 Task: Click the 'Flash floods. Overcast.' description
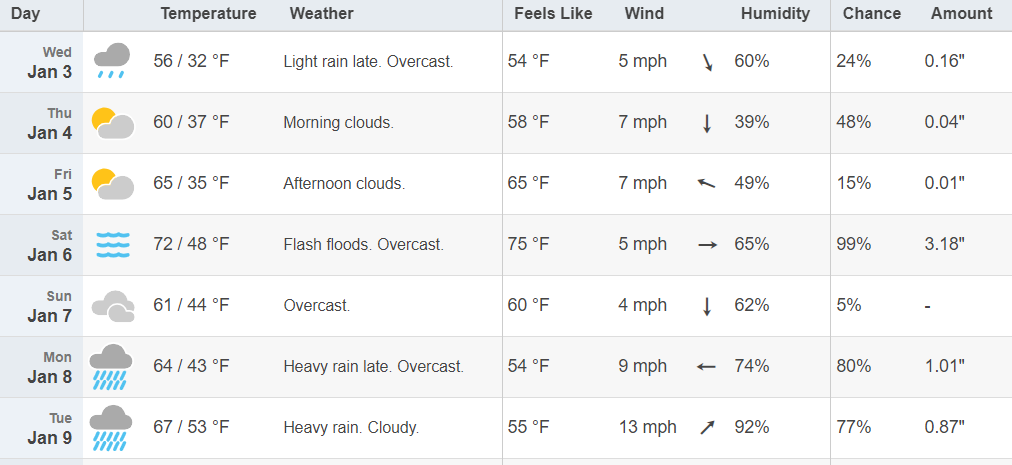[x=363, y=245]
